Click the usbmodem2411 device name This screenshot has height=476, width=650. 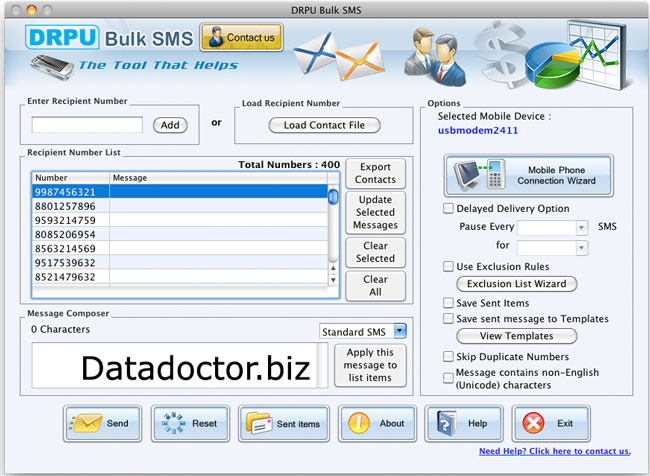[x=478, y=130]
